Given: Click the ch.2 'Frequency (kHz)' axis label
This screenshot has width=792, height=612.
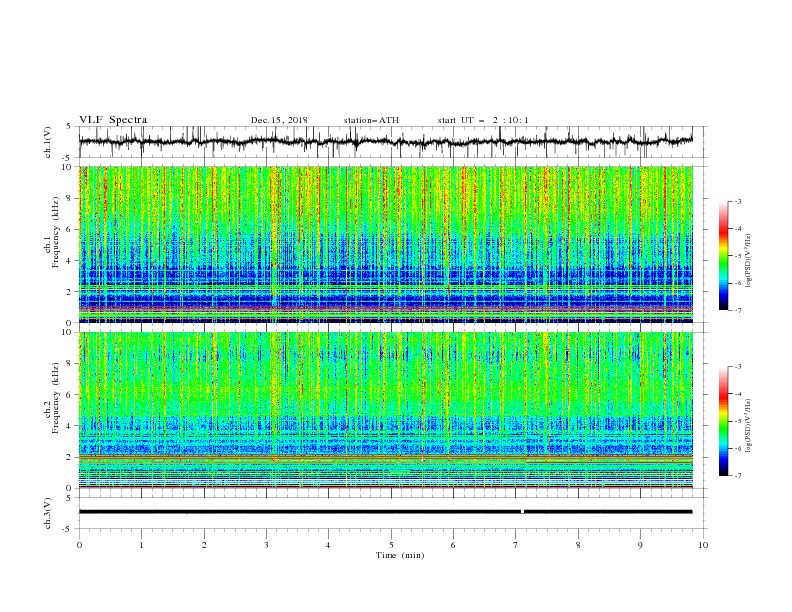Looking at the screenshot, I should point(58,398).
